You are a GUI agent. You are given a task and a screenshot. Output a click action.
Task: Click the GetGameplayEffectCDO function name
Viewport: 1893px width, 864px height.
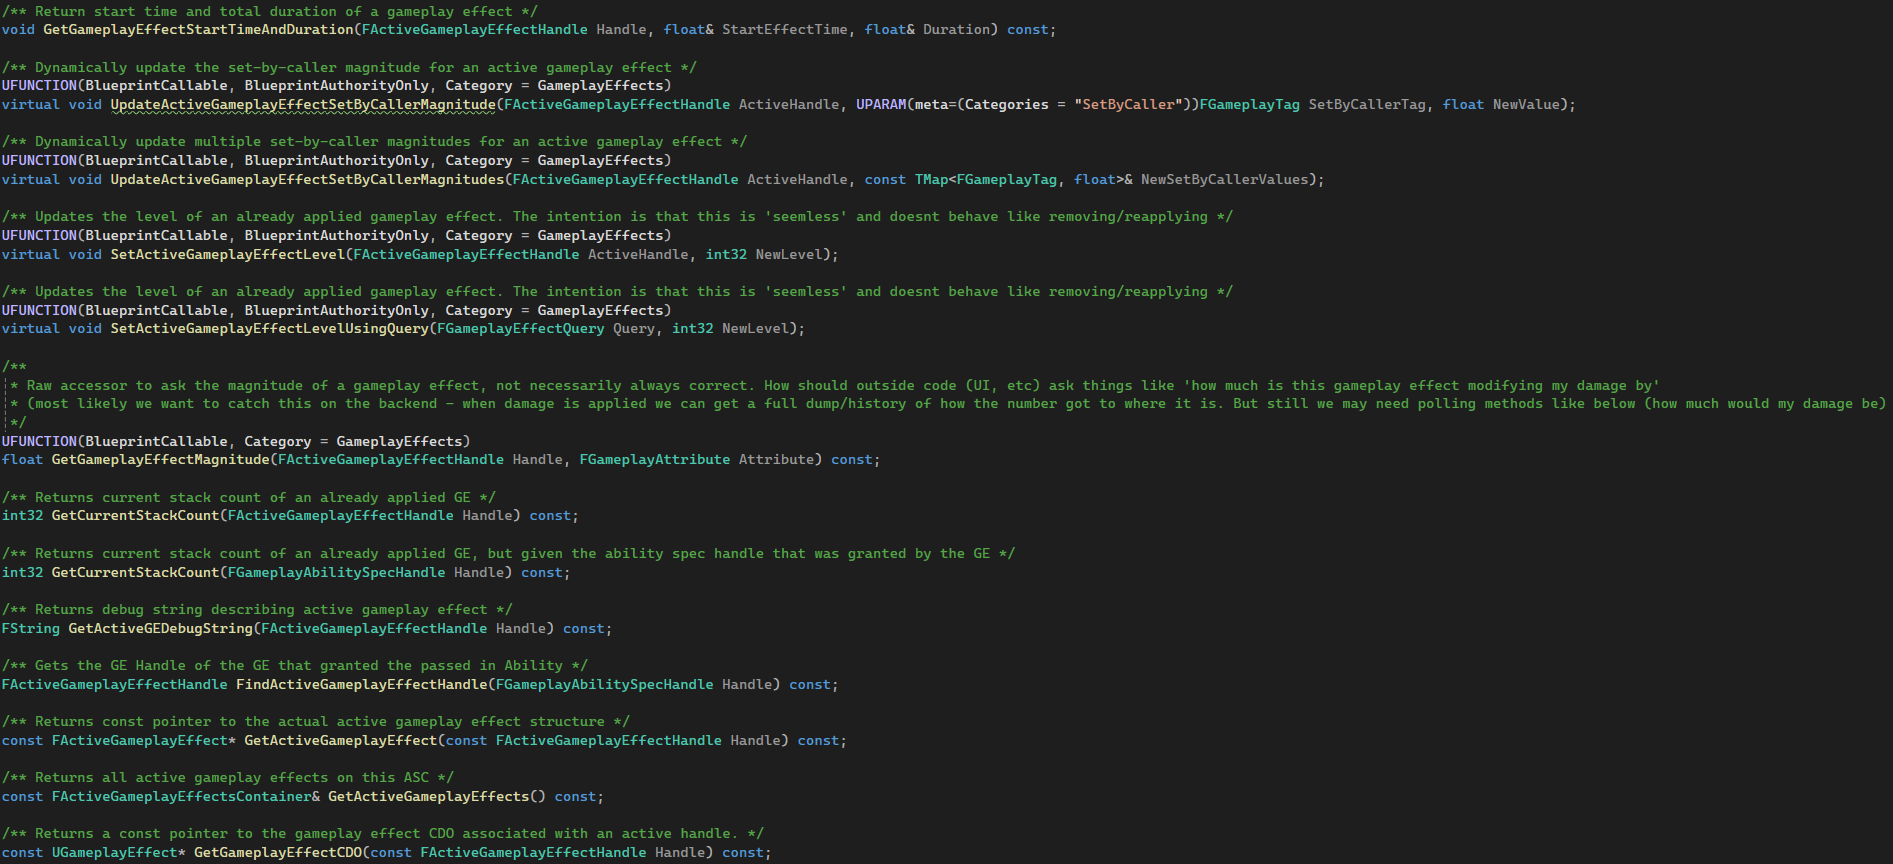[278, 853]
